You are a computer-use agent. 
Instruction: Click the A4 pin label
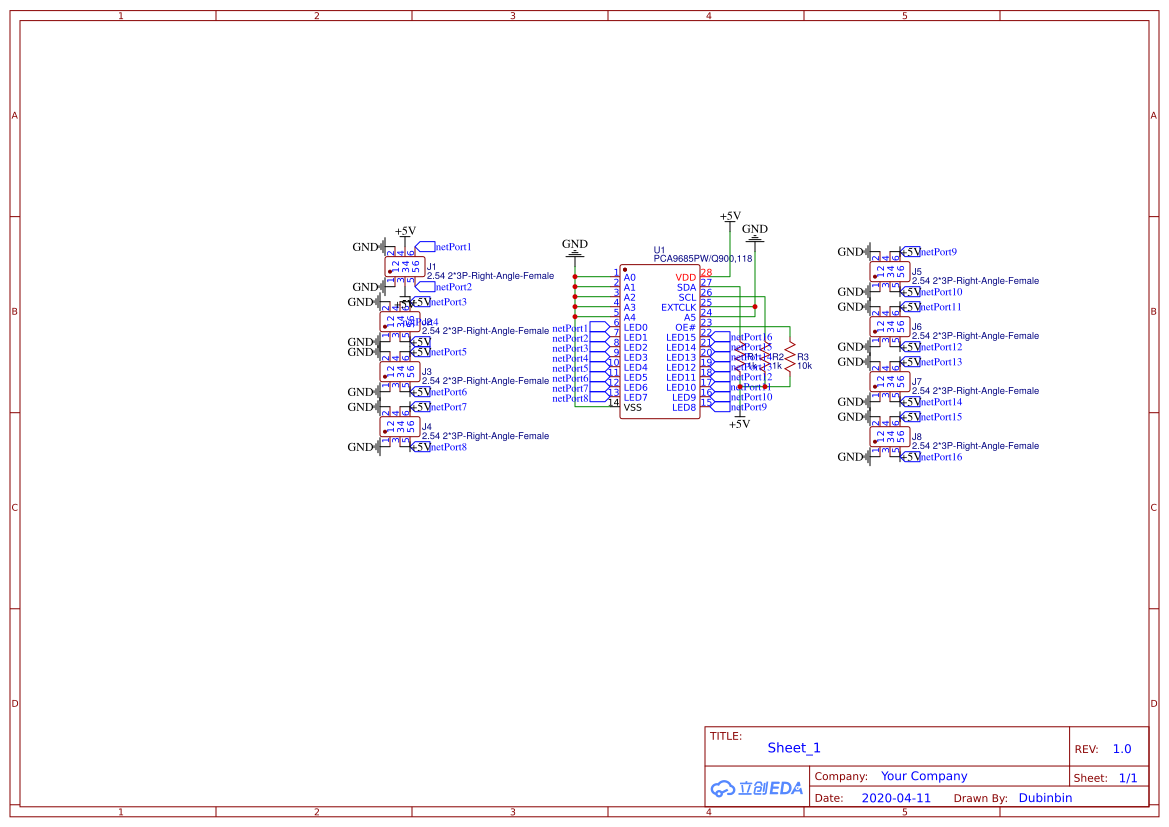[x=629, y=318]
